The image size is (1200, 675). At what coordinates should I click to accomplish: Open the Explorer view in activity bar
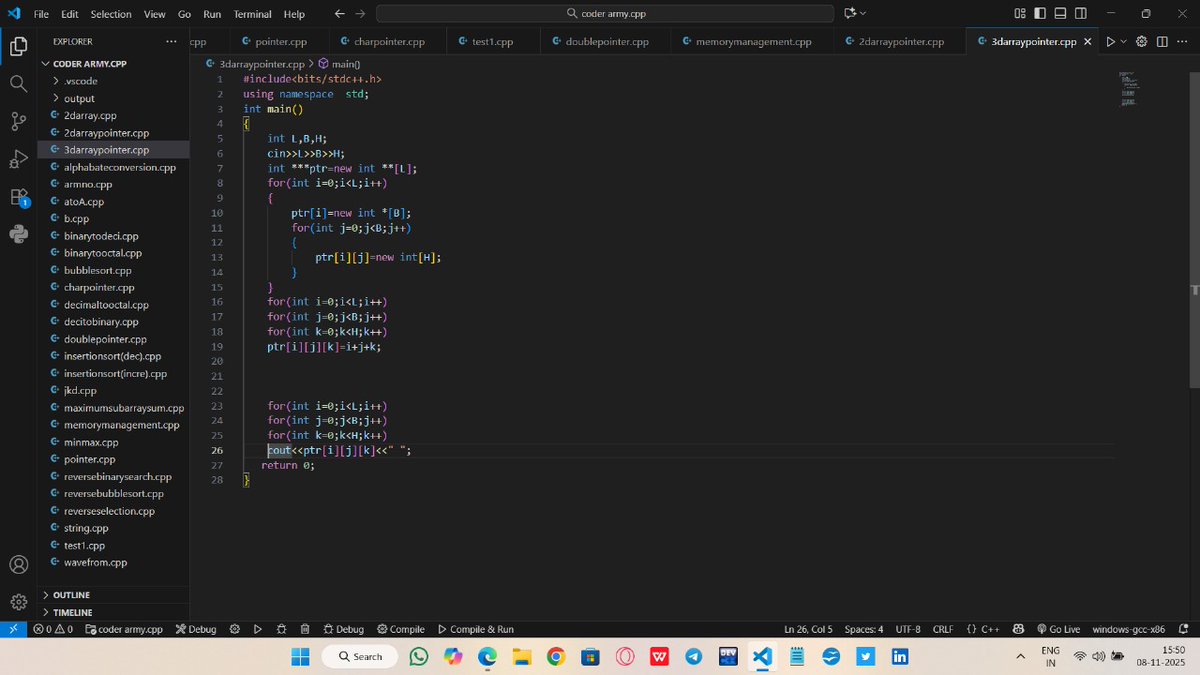pyautogui.click(x=18, y=46)
